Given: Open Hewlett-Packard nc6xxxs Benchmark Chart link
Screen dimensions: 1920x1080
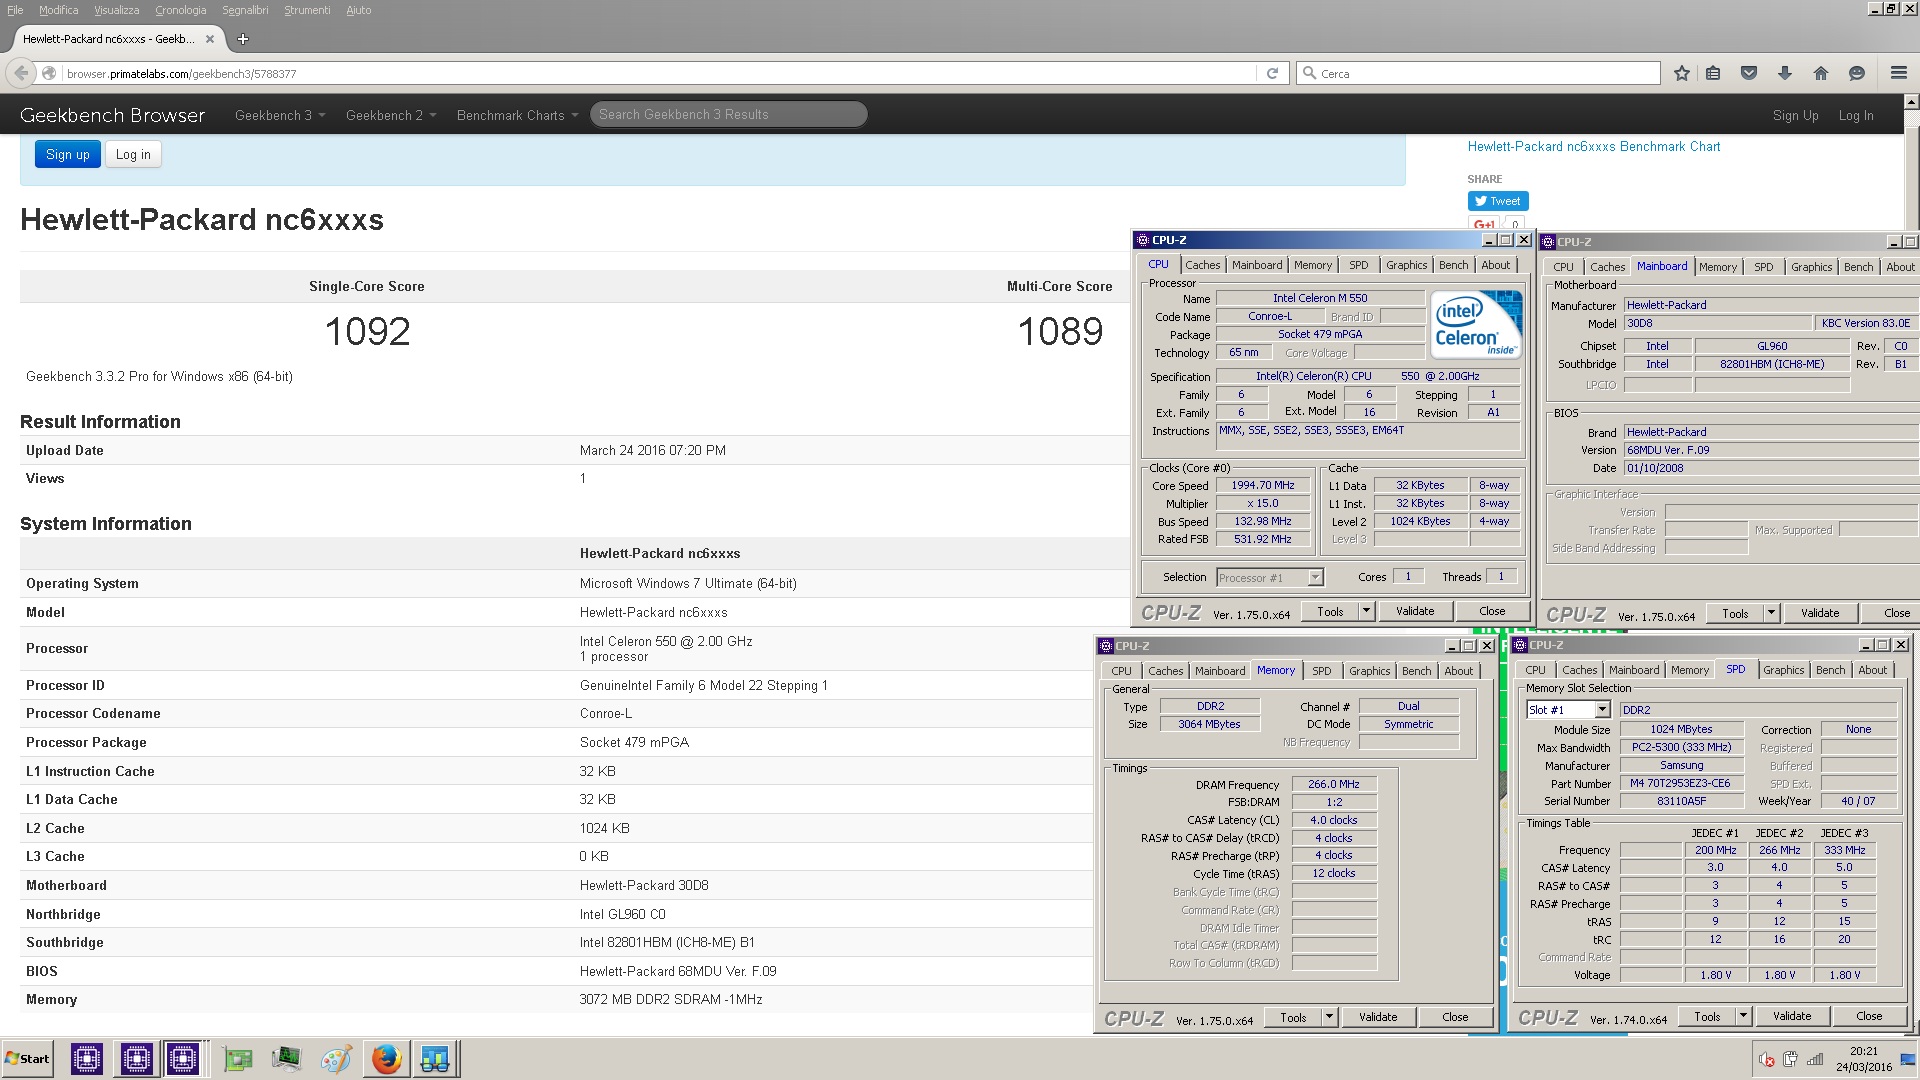Looking at the screenshot, I should 1593,146.
